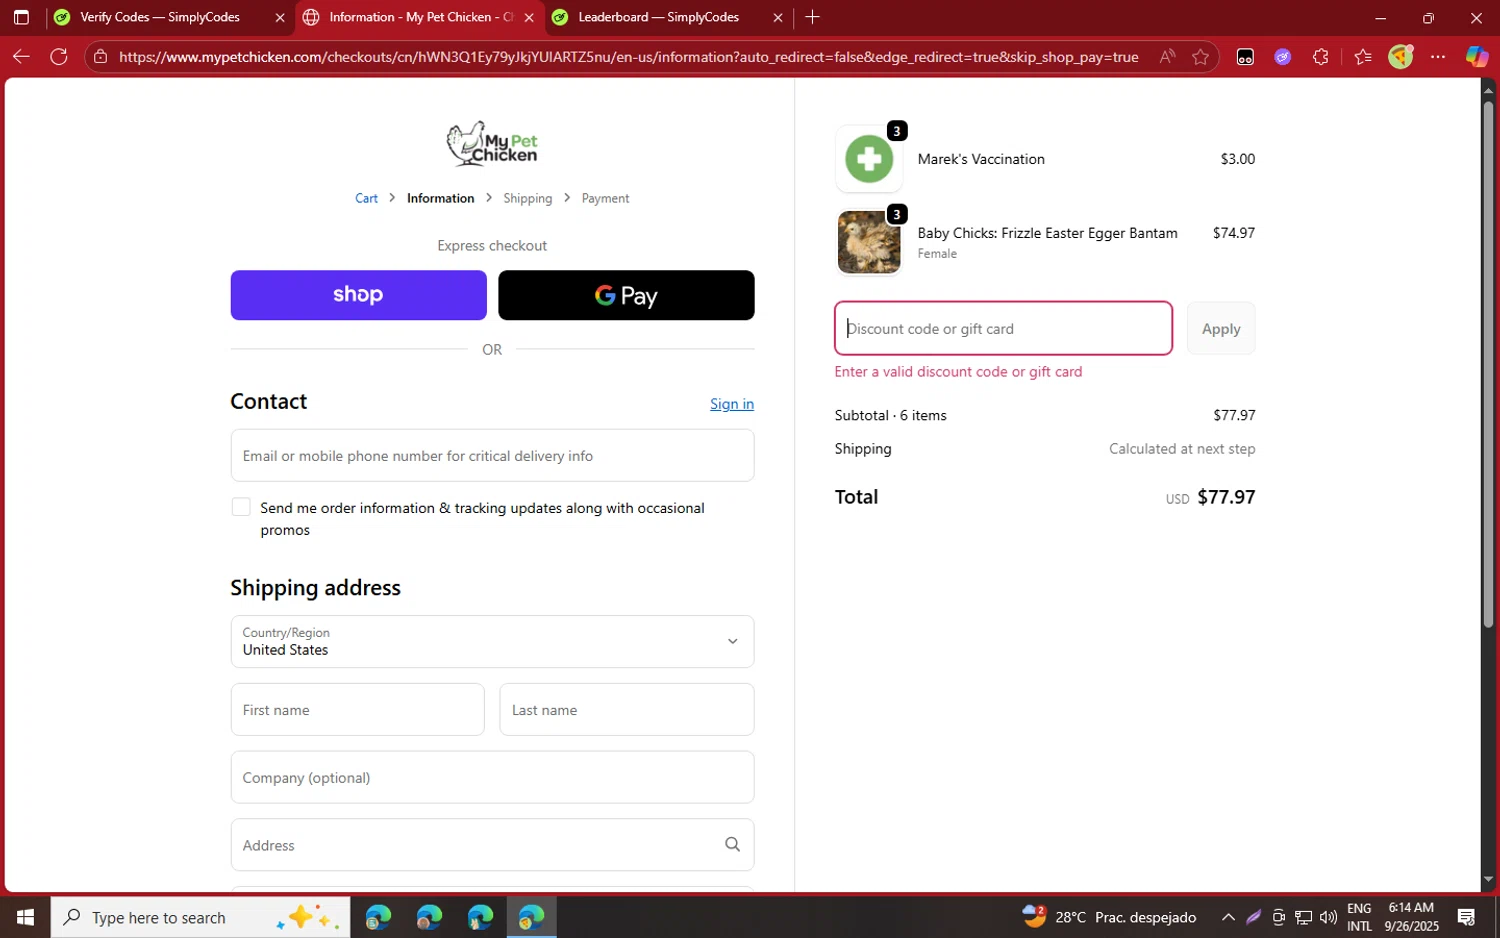Open the network status tray icon
1500x938 pixels.
[x=1304, y=917]
